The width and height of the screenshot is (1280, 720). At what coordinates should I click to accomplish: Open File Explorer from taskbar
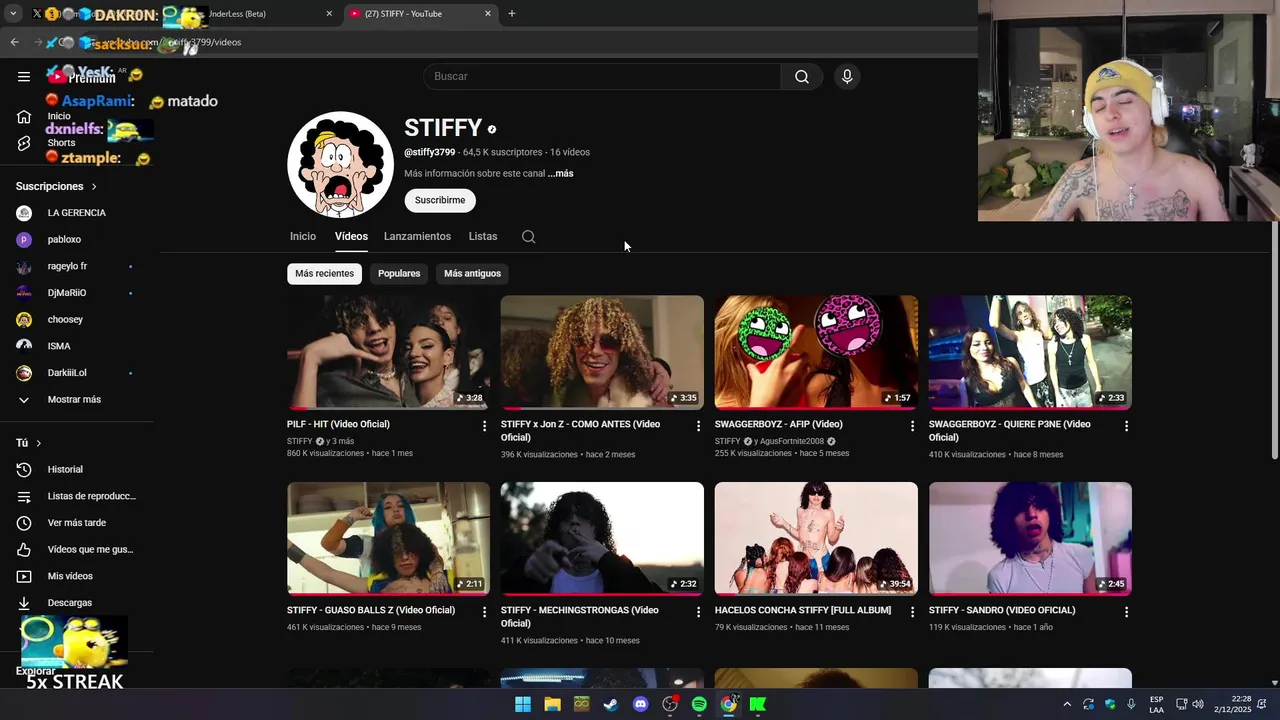552,704
